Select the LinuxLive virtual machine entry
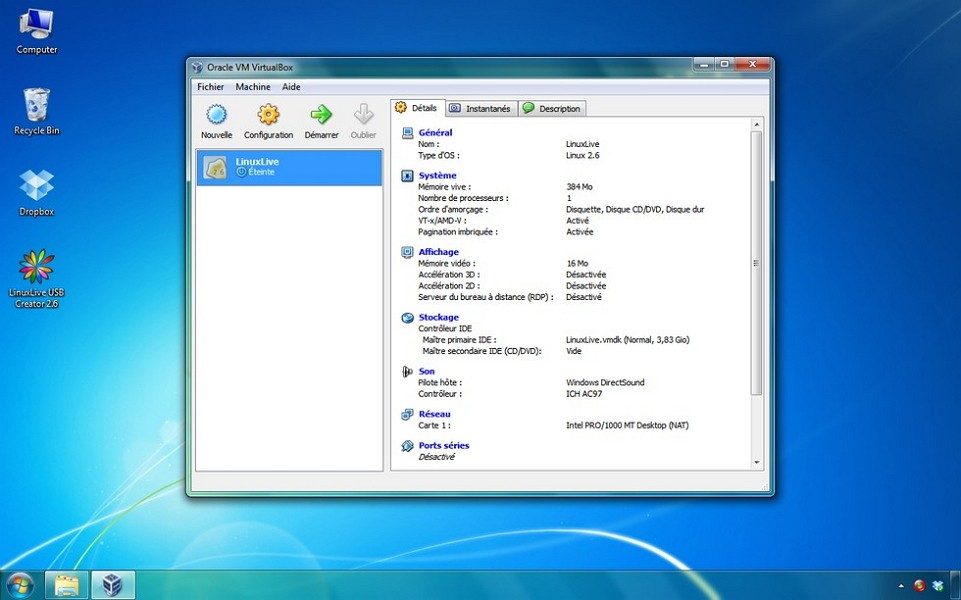Screen dimensions: 961x600 [x=289, y=167]
